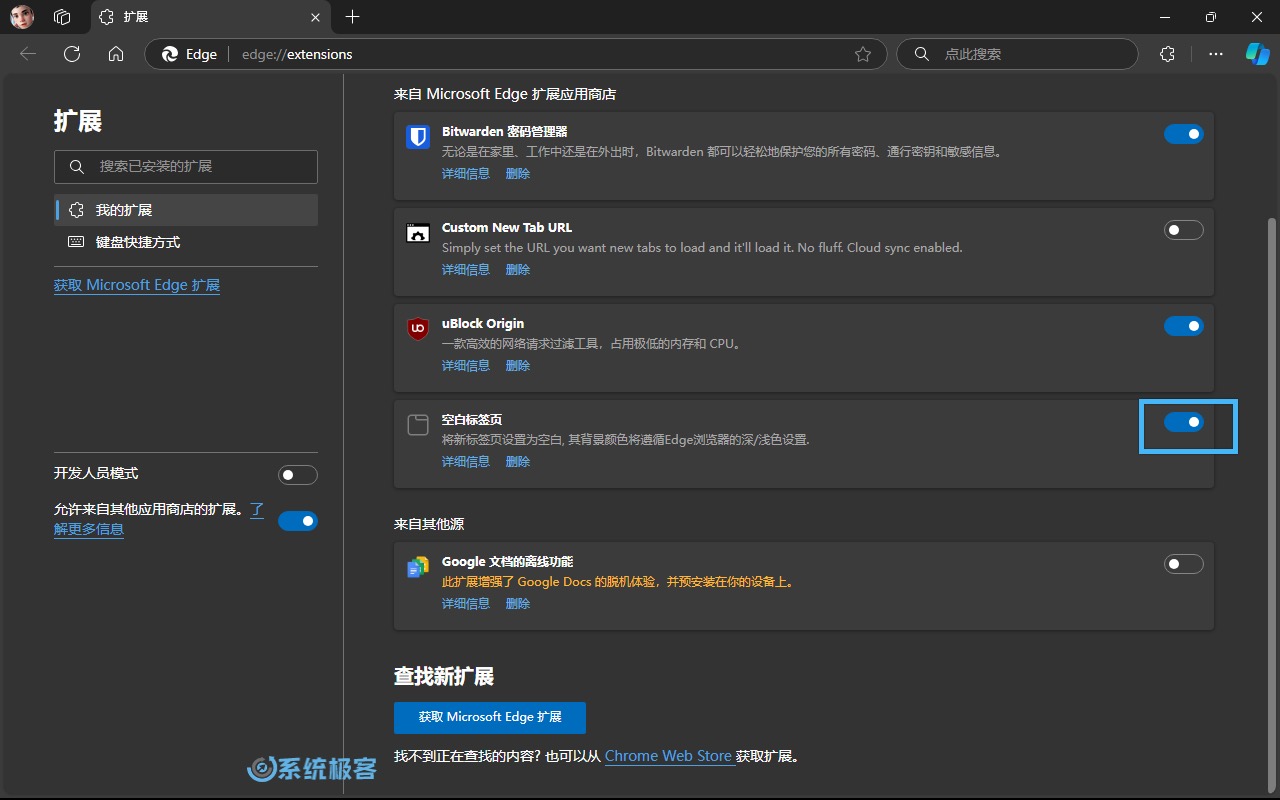Click the Custom New Tab URL icon
The height and width of the screenshot is (800, 1280).
tap(418, 232)
